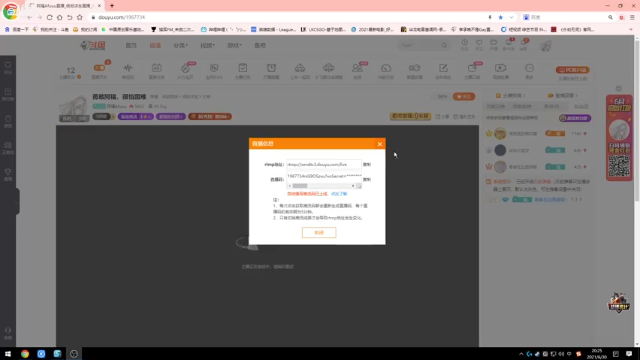Click the purple super fan badge button
Screen dimensions: 640x360
tap(575, 118)
